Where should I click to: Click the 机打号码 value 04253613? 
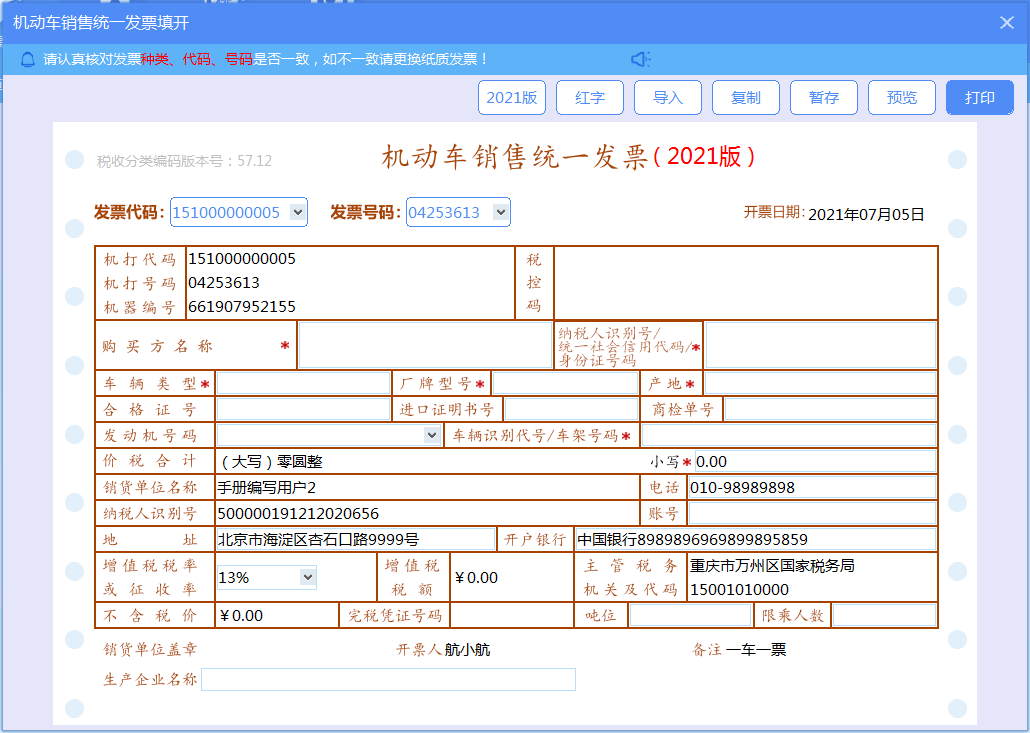click(x=224, y=283)
